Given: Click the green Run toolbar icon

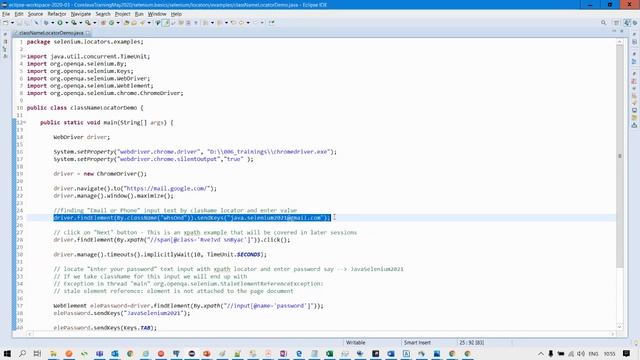Looking at the screenshot, I should (60, 22).
